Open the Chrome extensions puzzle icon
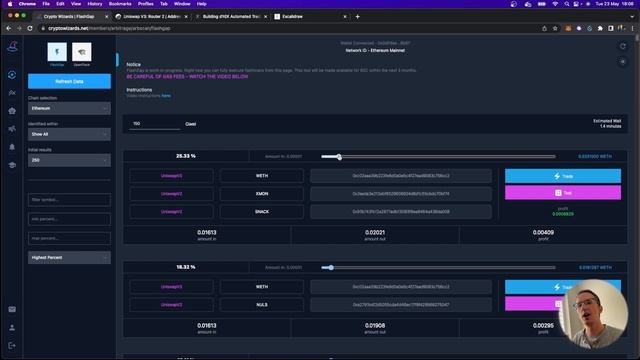Viewport: 640px width, 360px height. coord(600,28)
